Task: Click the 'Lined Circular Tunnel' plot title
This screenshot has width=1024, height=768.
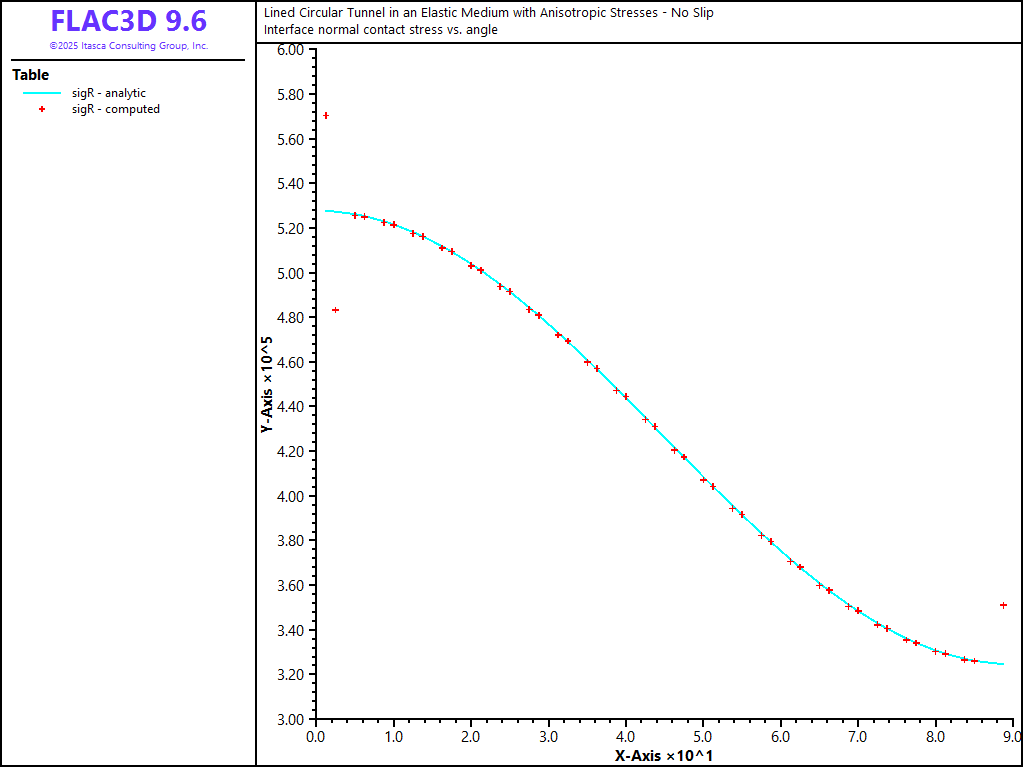Action: coord(488,13)
